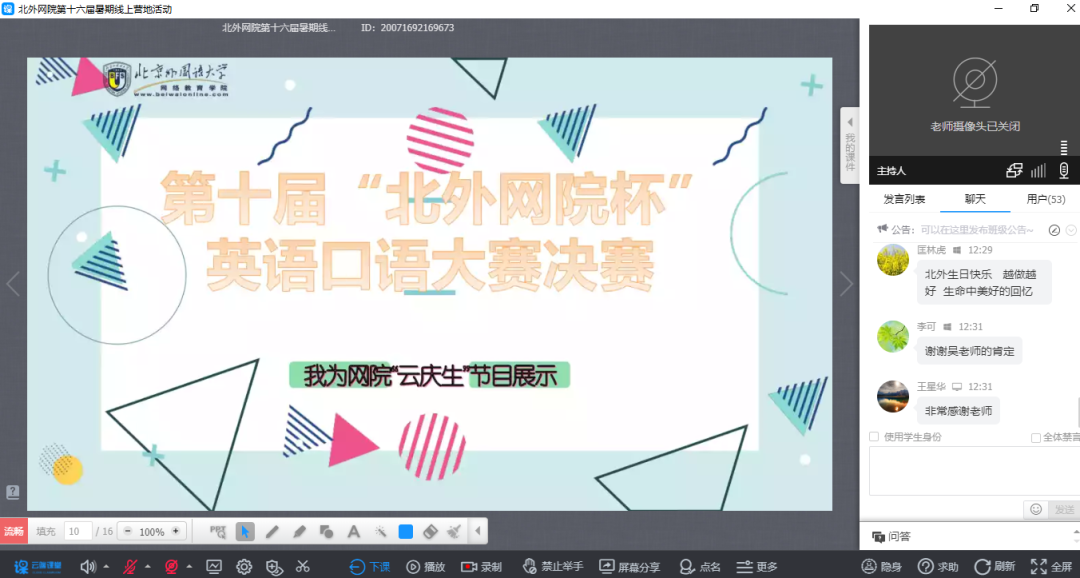Expand the announcement dropdown chevron
The width and height of the screenshot is (1080, 578).
click(x=1071, y=230)
